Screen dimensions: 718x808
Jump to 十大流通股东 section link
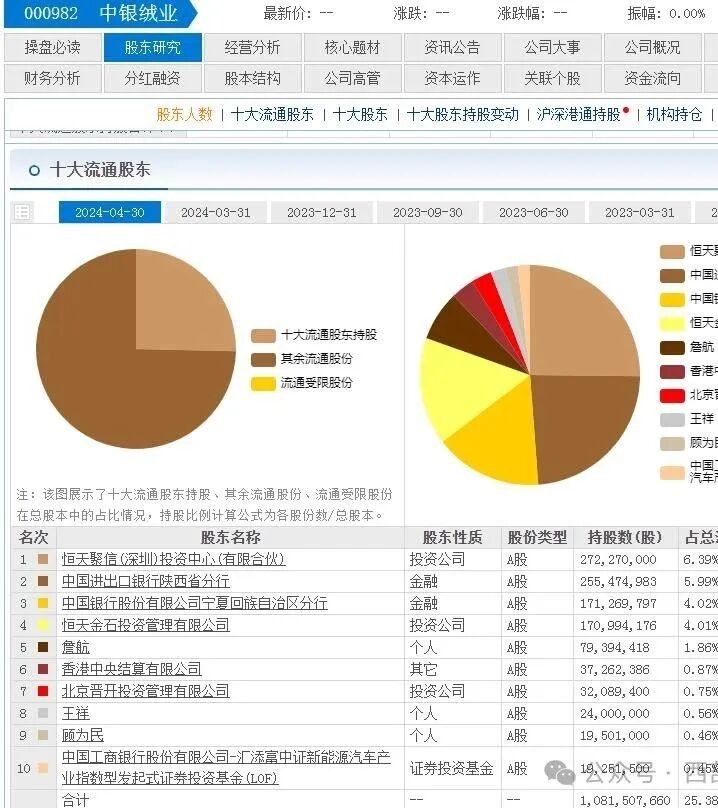[x=272, y=114]
